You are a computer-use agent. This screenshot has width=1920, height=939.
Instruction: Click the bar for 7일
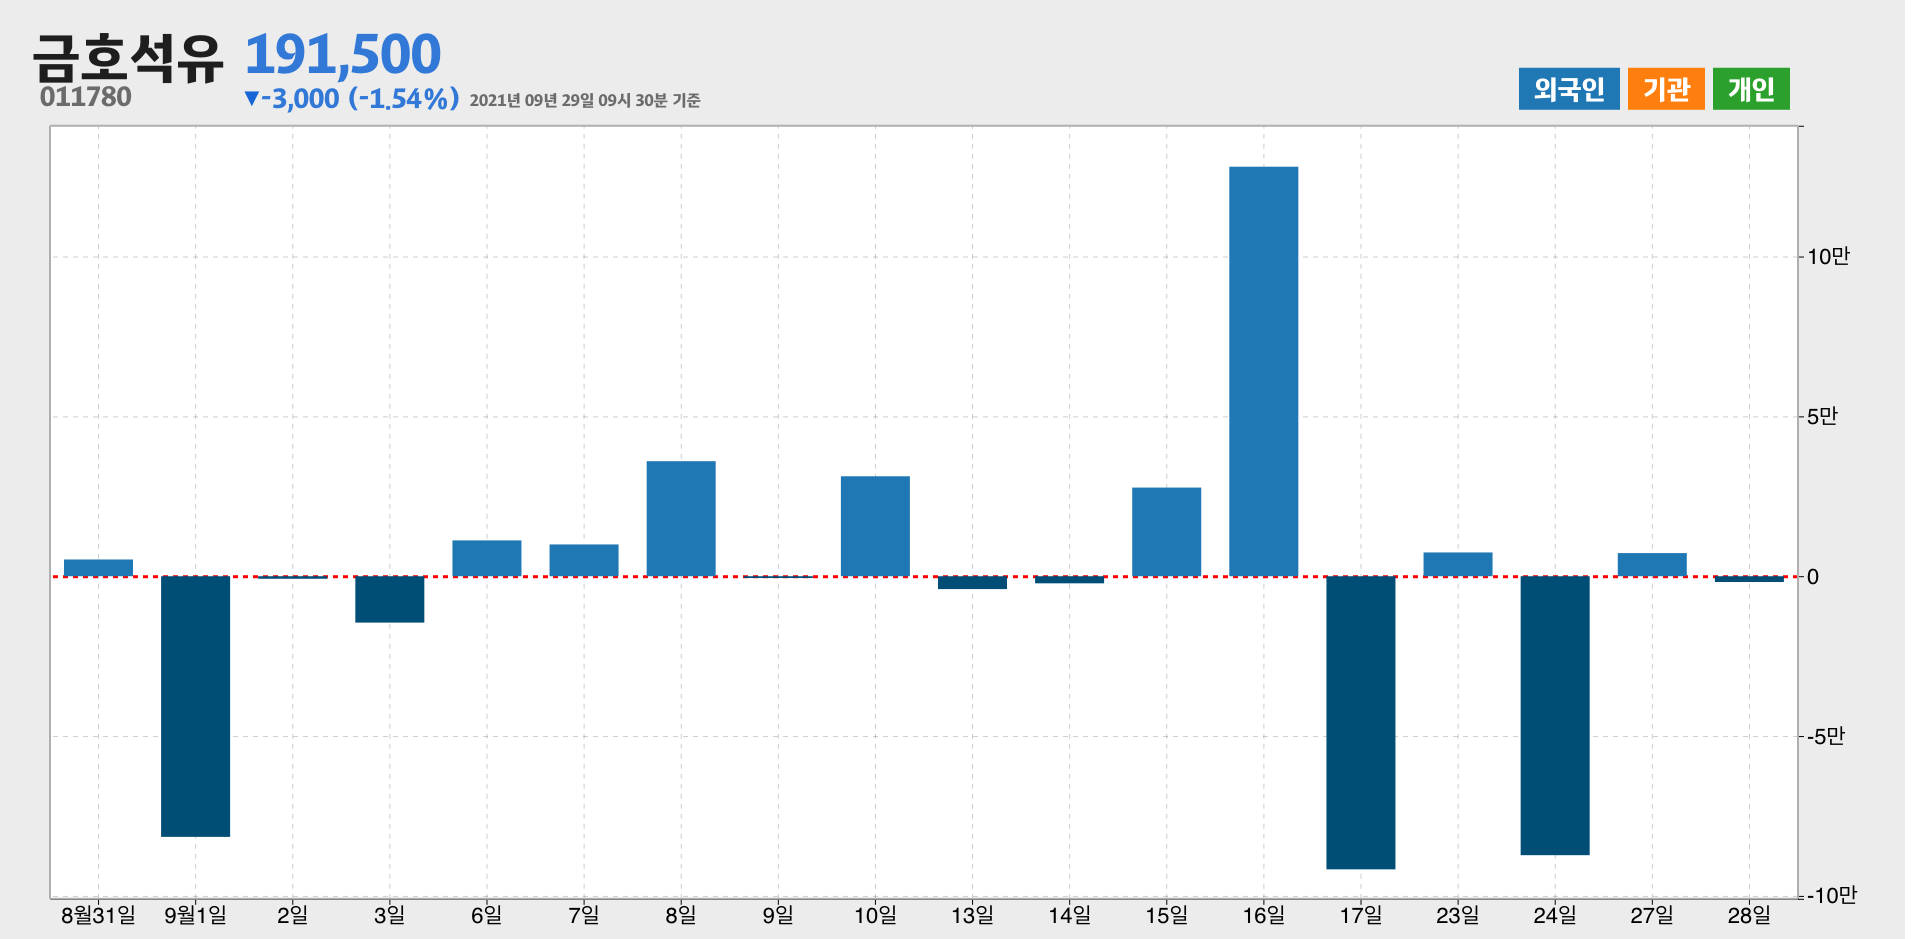pyautogui.click(x=584, y=560)
